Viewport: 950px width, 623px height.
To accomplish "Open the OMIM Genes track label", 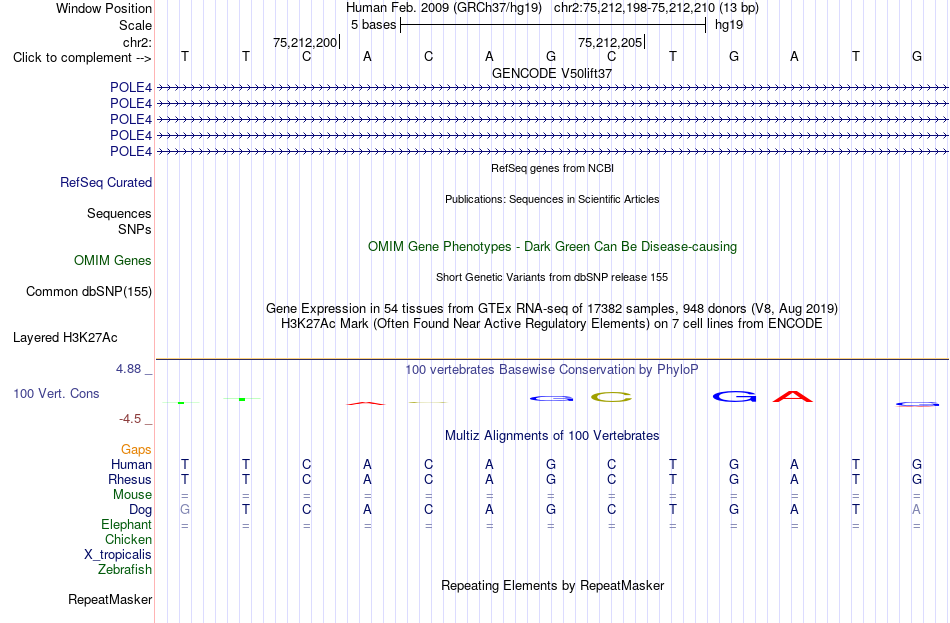I will click(113, 261).
